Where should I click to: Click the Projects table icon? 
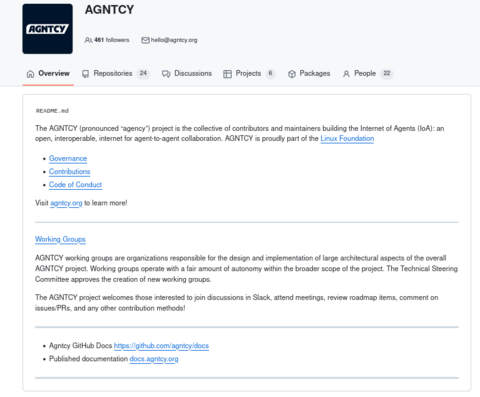(x=227, y=74)
